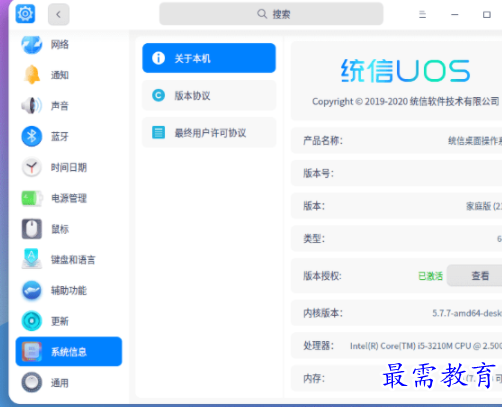Select the 通知 label in sidebar

(60, 75)
